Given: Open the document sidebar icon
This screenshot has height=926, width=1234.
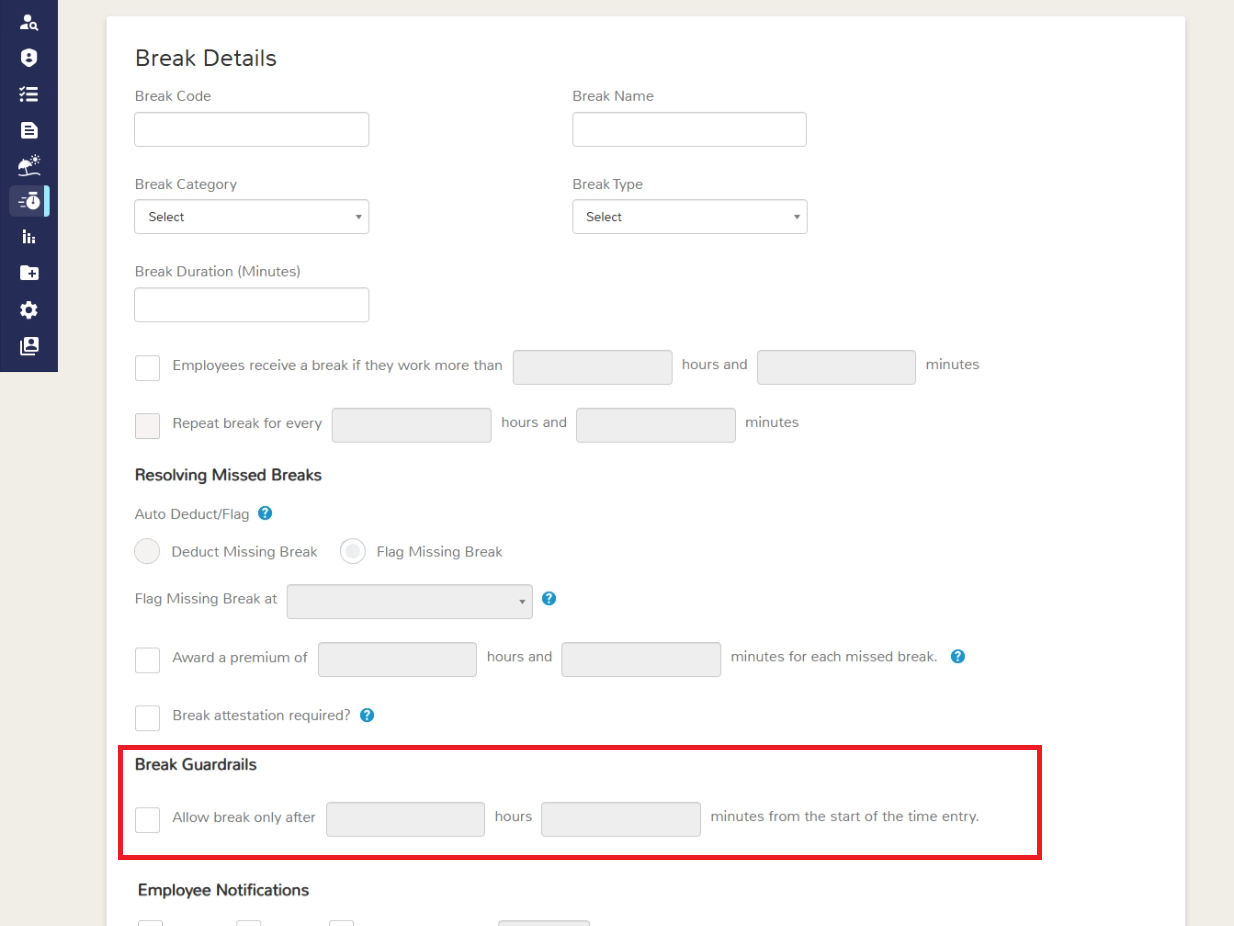Looking at the screenshot, I should [x=29, y=130].
